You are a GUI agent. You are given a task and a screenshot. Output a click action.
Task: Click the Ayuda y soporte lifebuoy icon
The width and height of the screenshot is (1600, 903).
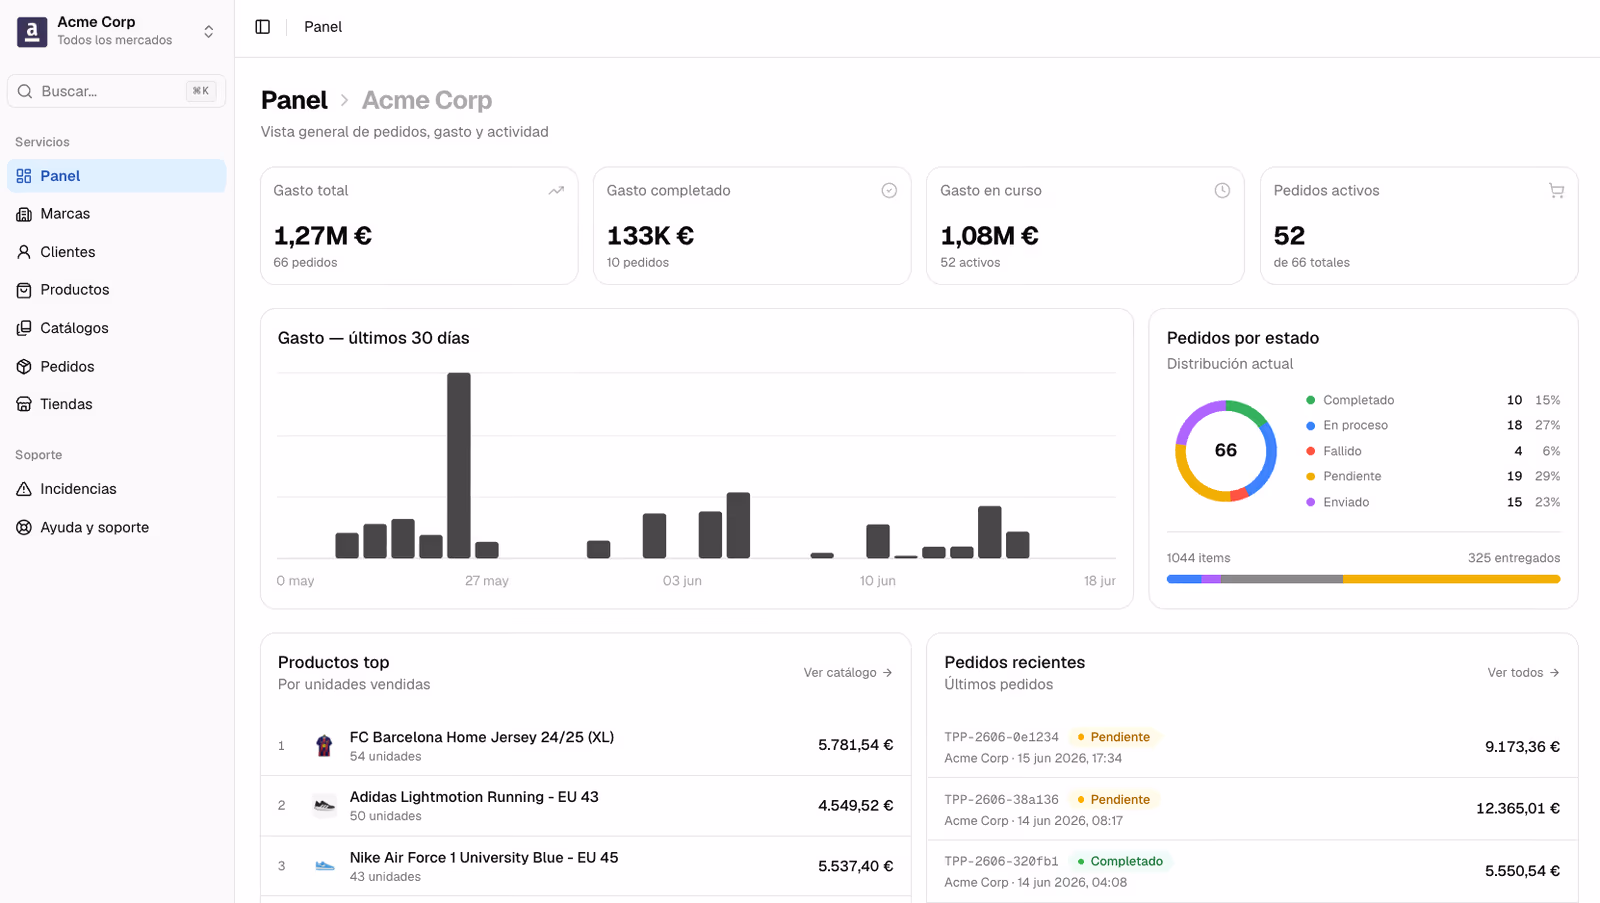pyautogui.click(x=24, y=527)
